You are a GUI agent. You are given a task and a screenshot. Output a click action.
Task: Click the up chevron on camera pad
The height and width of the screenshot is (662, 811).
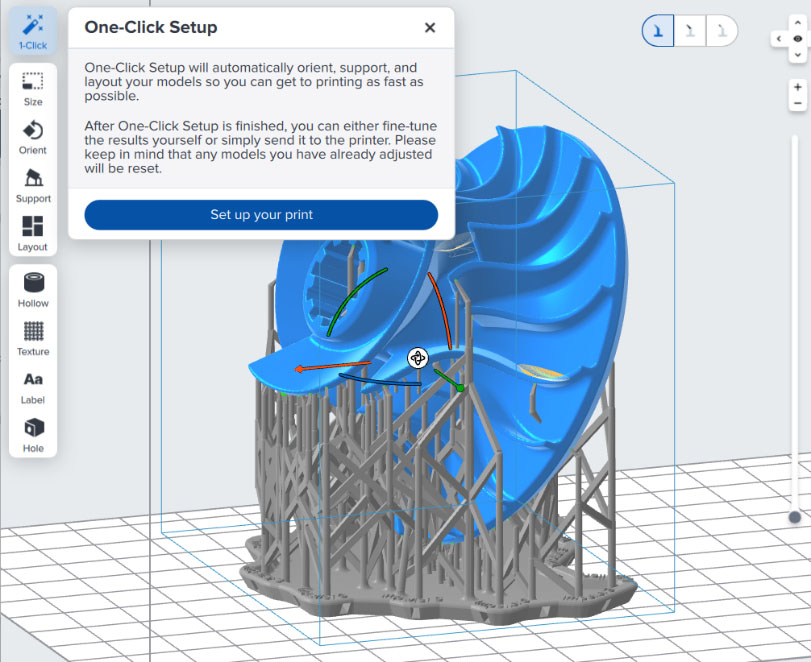(798, 22)
